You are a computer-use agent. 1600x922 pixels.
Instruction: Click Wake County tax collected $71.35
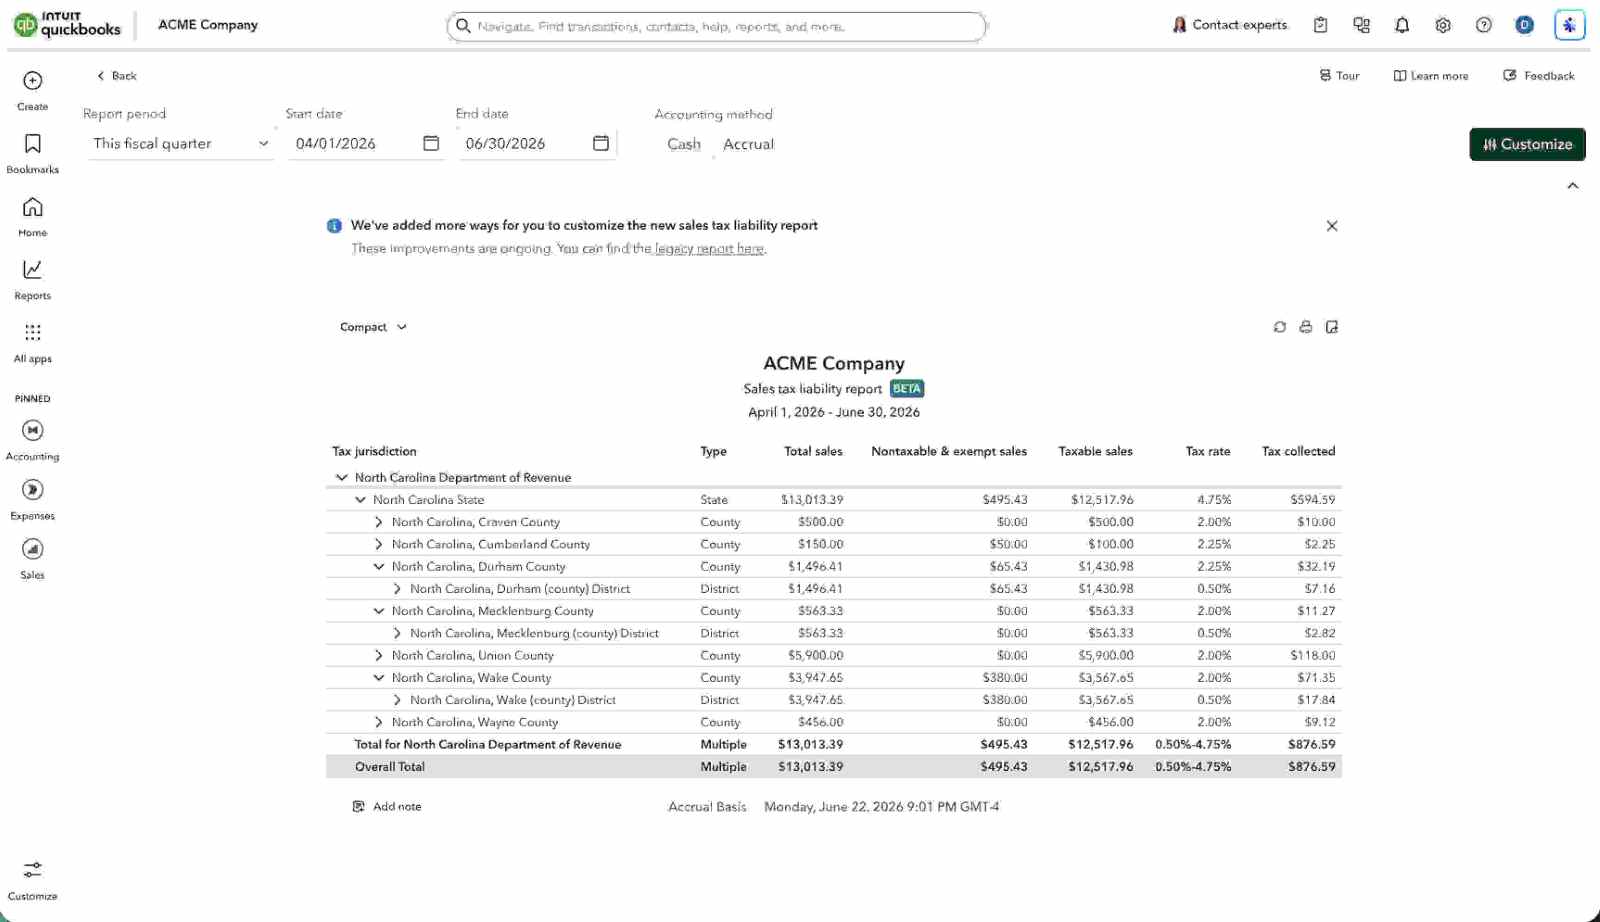(1316, 677)
